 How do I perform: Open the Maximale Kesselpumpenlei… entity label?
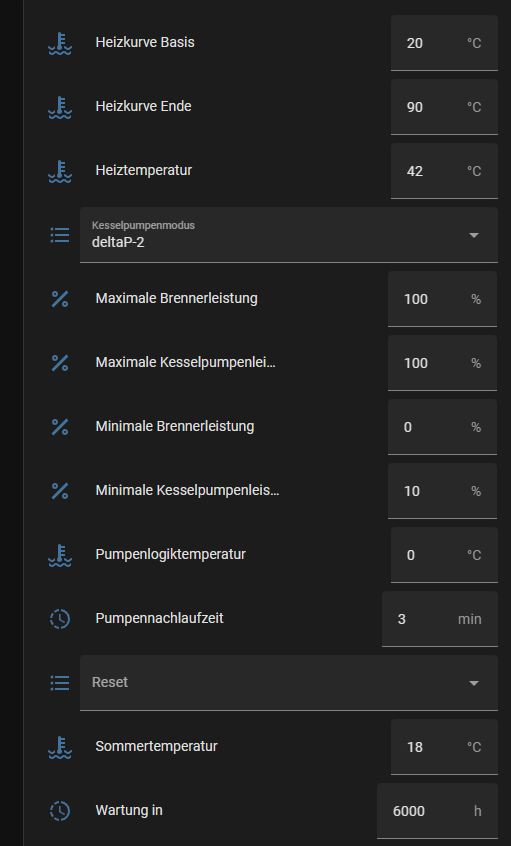[x=186, y=363]
